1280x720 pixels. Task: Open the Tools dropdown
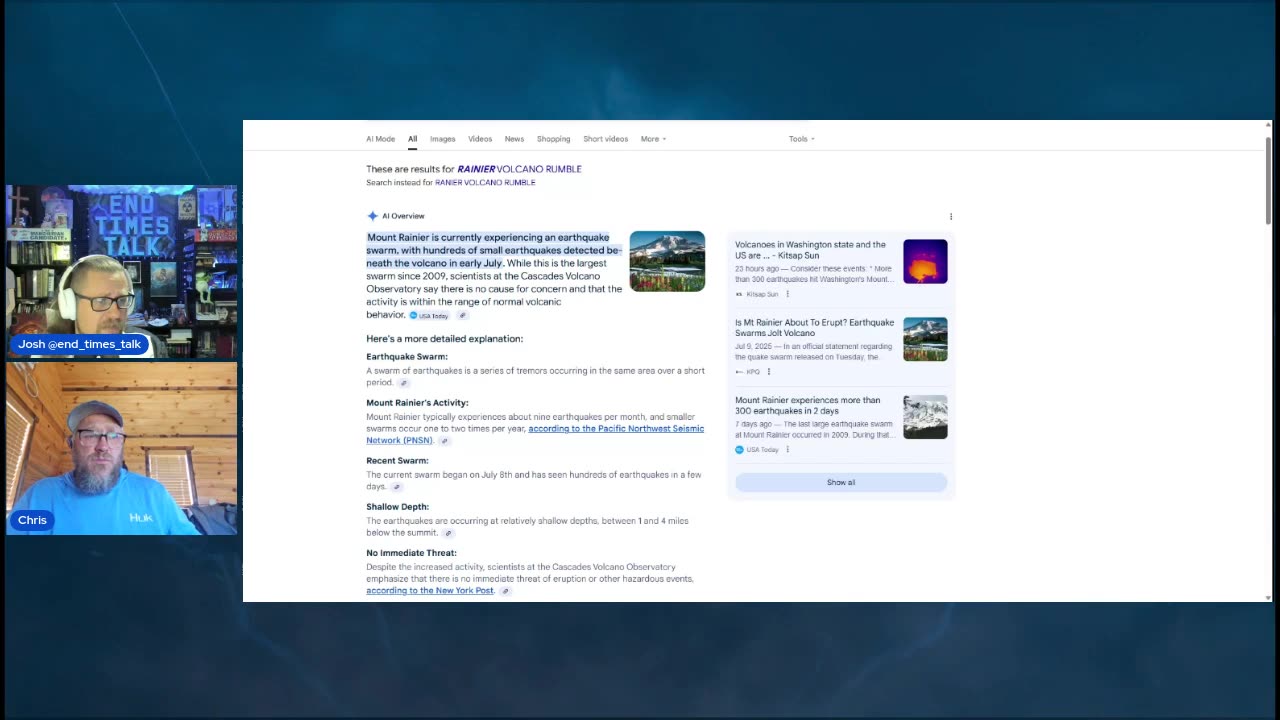(x=801, y=139)
